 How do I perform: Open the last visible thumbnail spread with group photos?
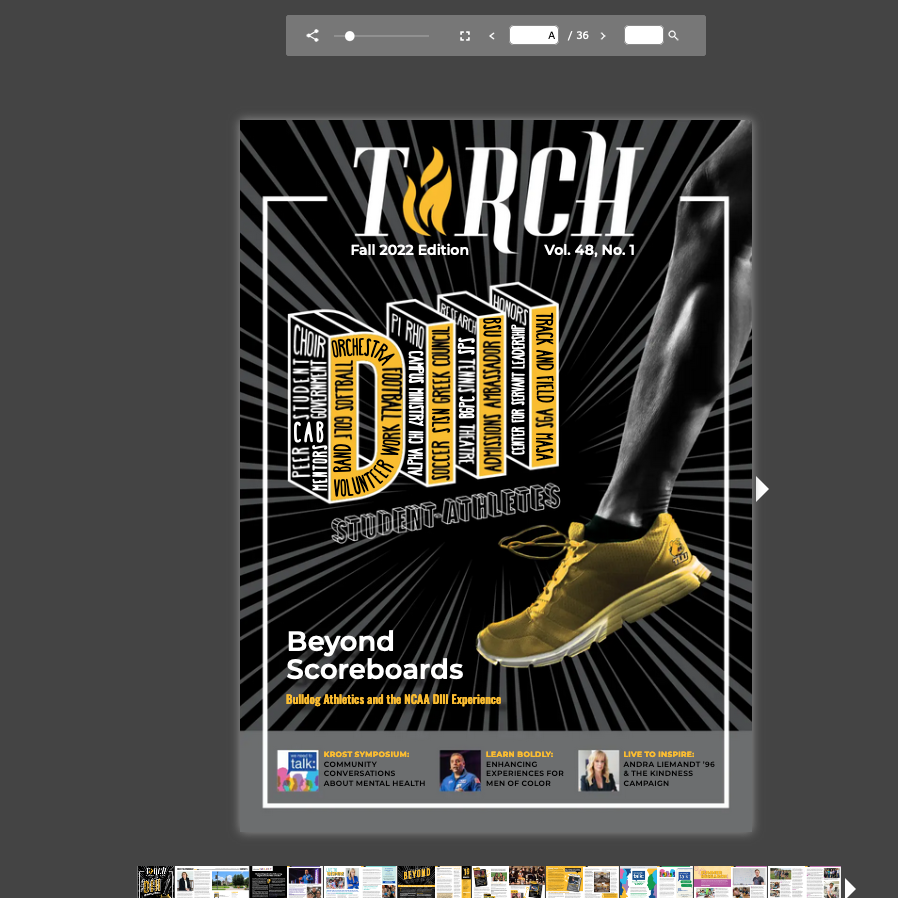click(x=805, y=882)
